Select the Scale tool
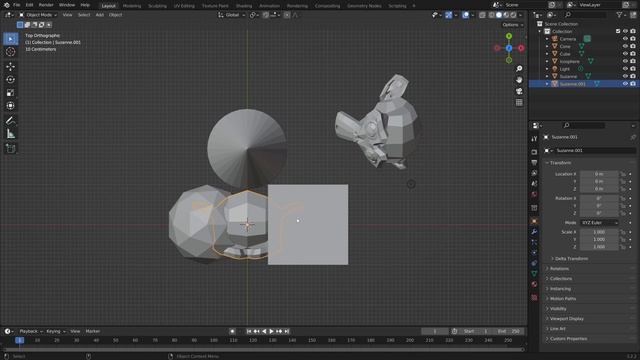This screenshot has width=640, height=360. (x=10, y=93)
